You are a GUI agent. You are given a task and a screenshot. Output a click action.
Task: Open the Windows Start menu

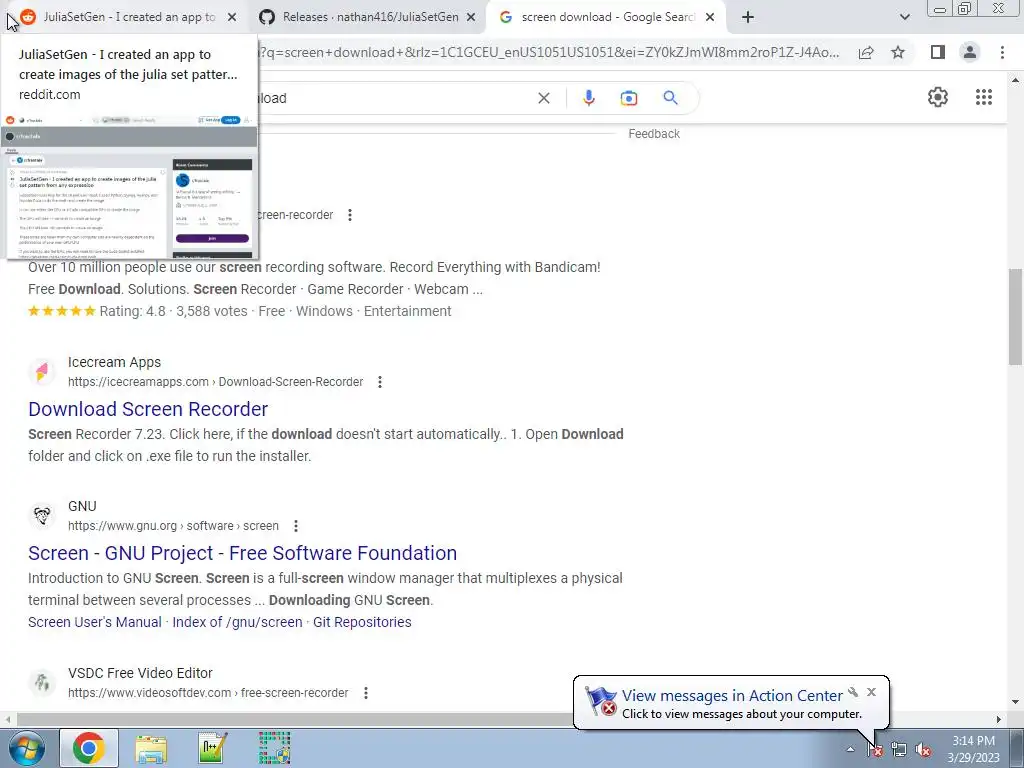(26, 748)
